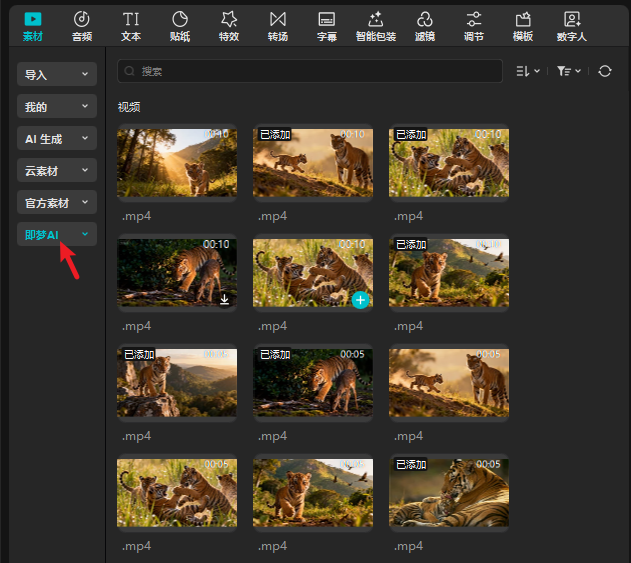Click the AI 生成 button
The image size is (631, 563).
pos(57,139)
